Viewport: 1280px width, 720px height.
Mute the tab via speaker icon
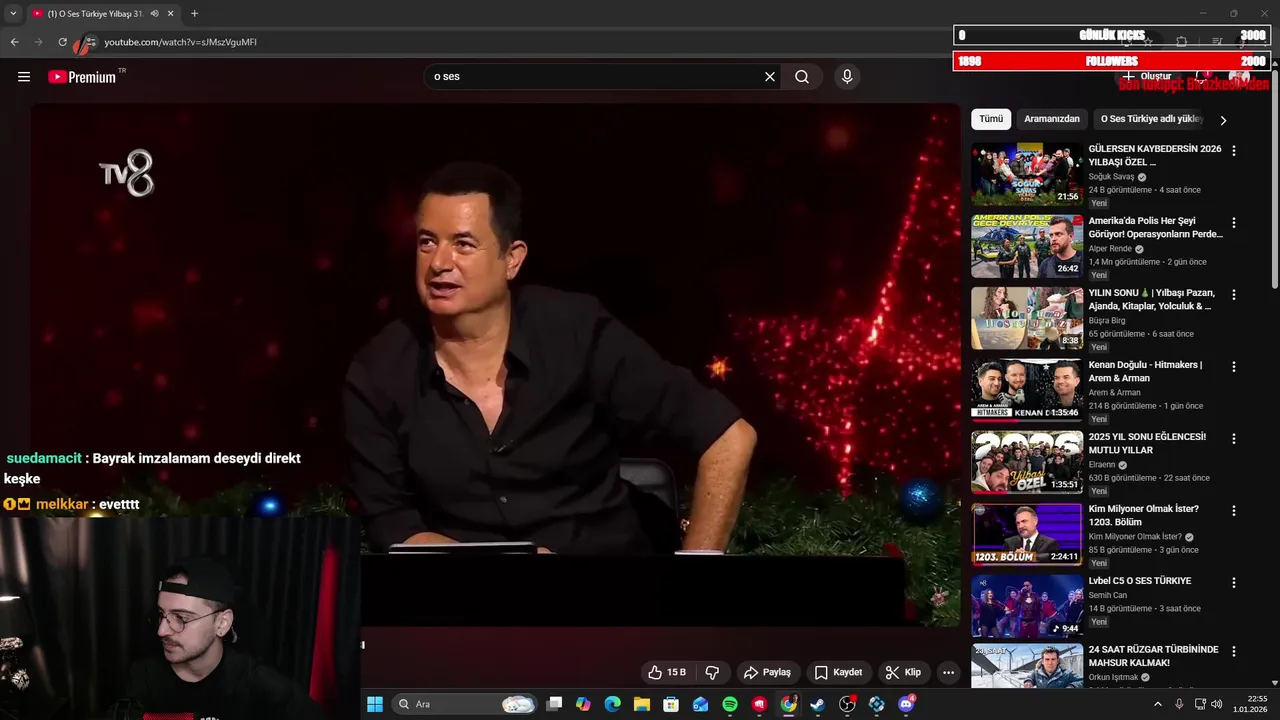click(155, 14)
